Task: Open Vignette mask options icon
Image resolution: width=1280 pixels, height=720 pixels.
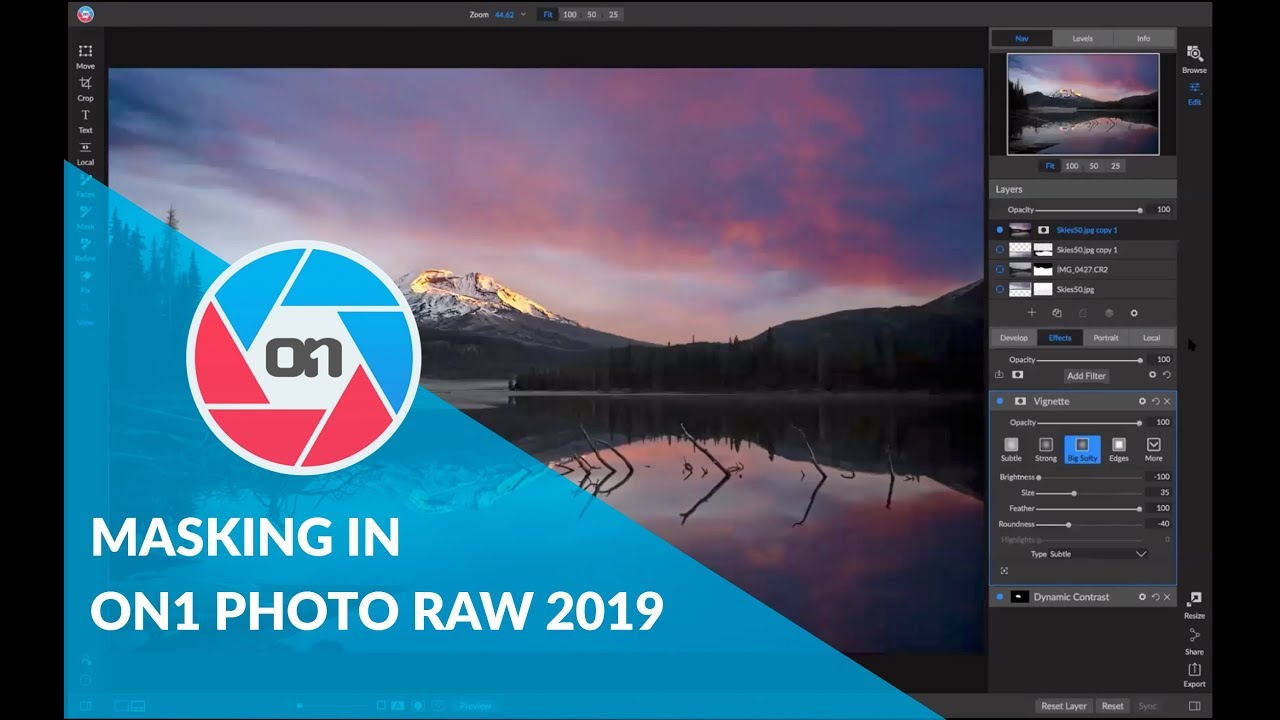Action: pyautogui.click(x=1020, y=401)
